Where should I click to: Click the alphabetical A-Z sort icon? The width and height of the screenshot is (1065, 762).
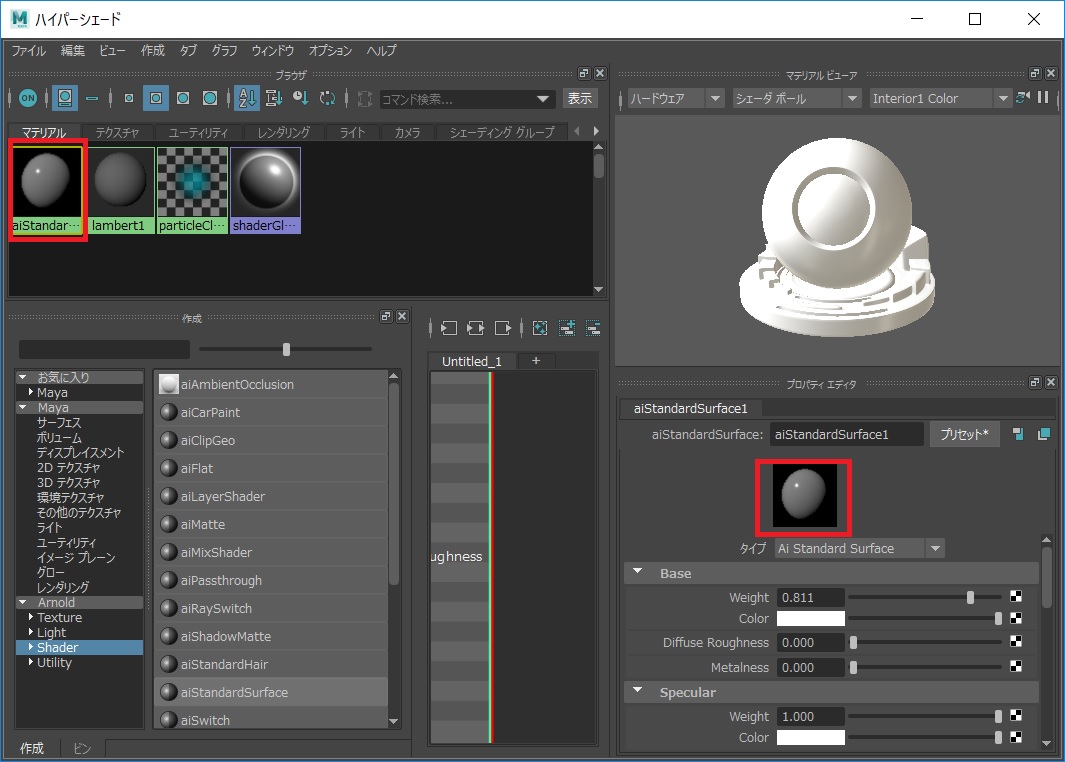tap(247, 98)
